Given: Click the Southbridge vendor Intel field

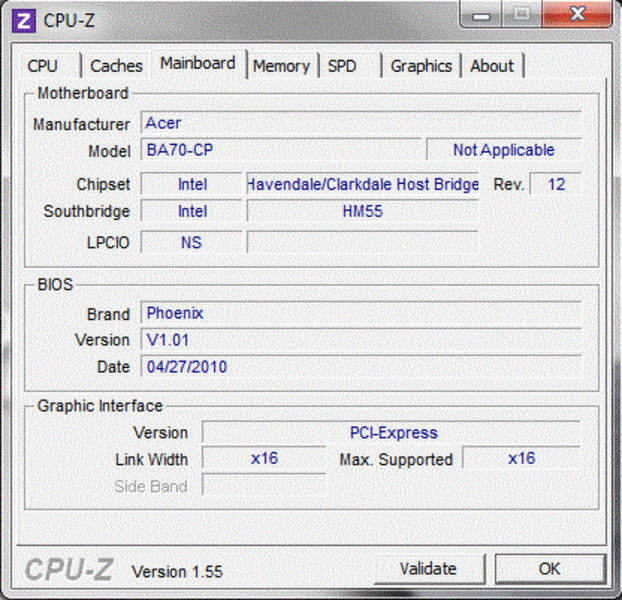Looking at the screenshot, I should click(192, 211).
